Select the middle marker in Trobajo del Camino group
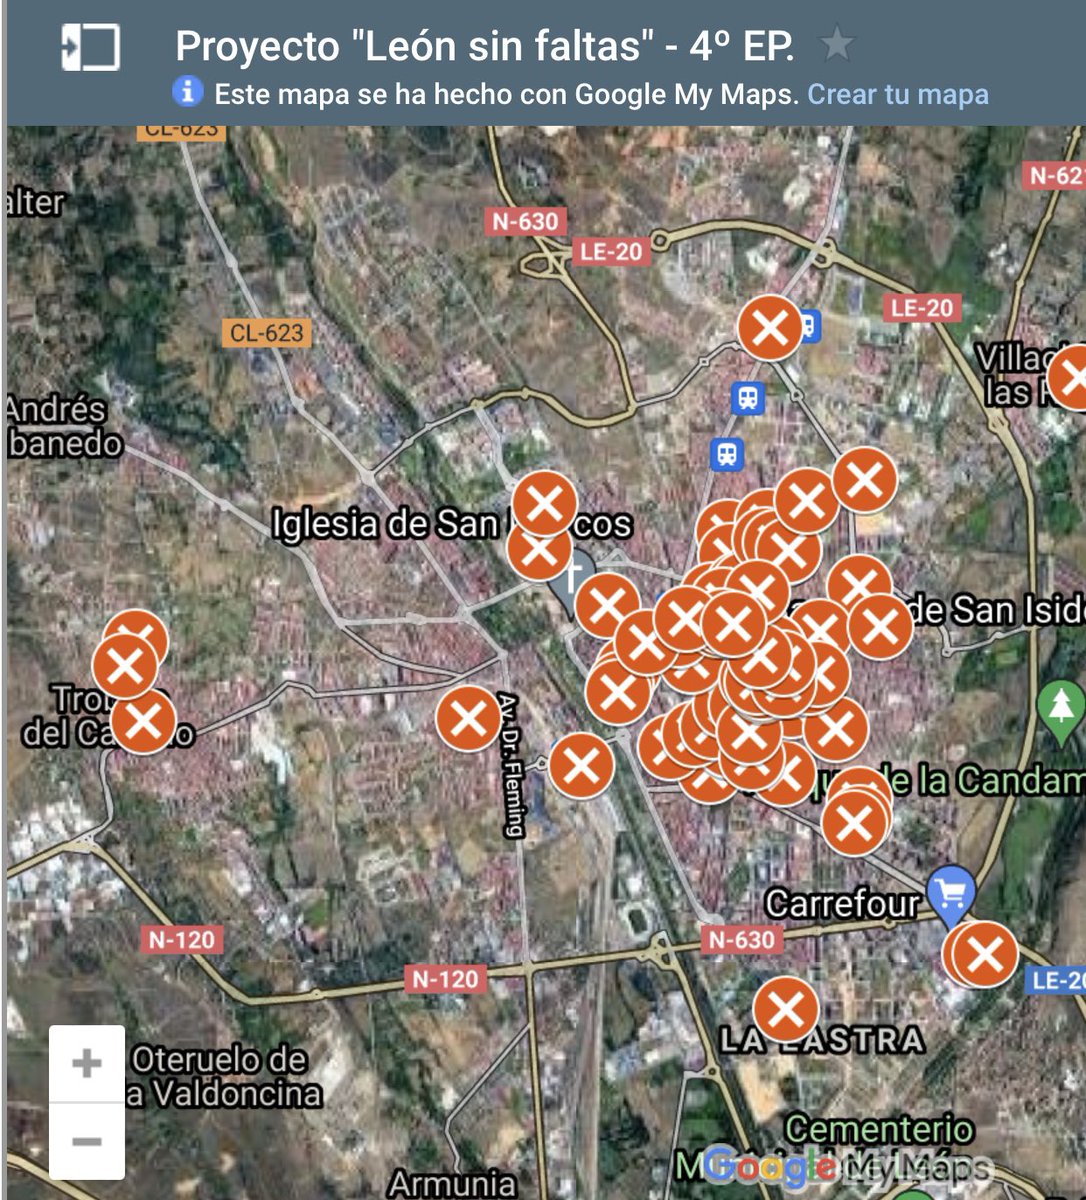Image resolution: width=1086 pixels, height=1200 pixels. (x=125, y=666)
